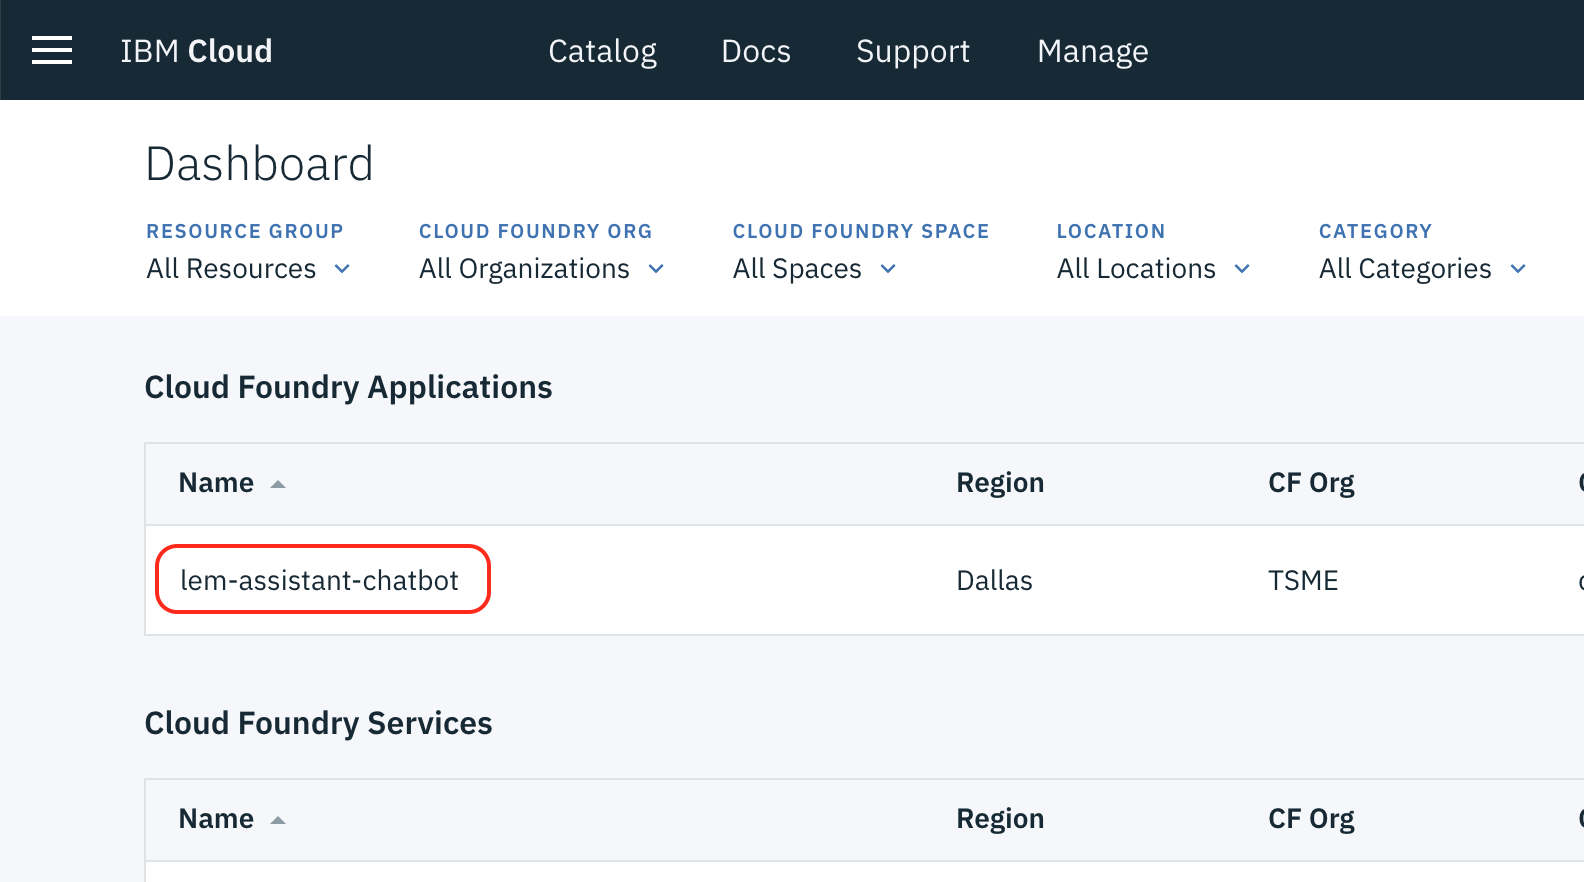Click the Dashboard page heading
The height and width of the screenshot is (882, 1584).
coord(259,164)
